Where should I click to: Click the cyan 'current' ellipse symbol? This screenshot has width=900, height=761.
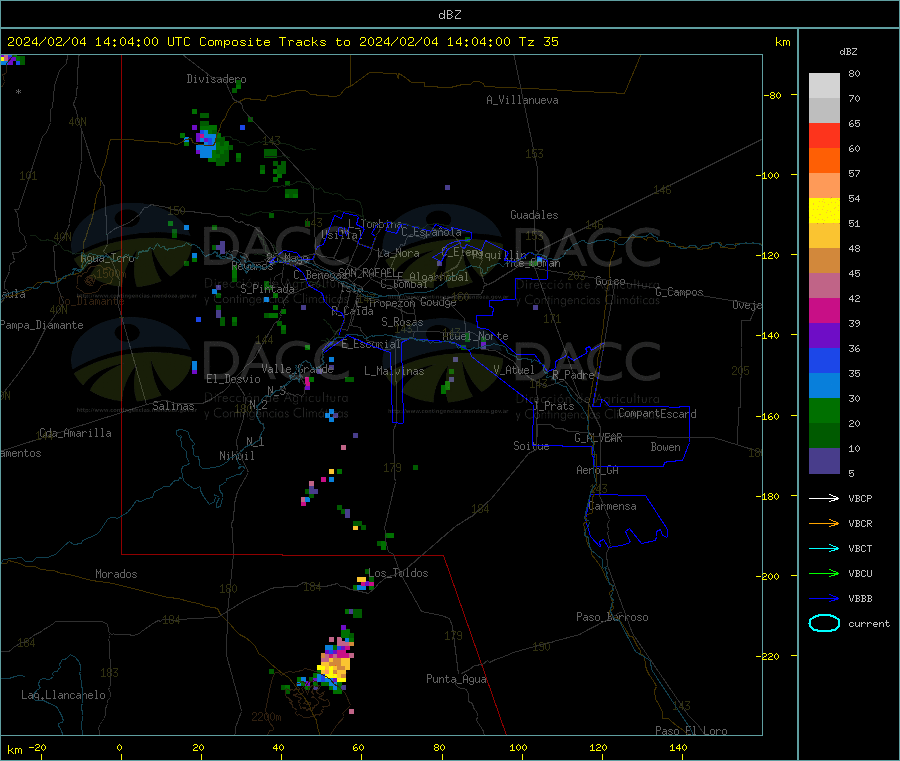pos(824,623)
